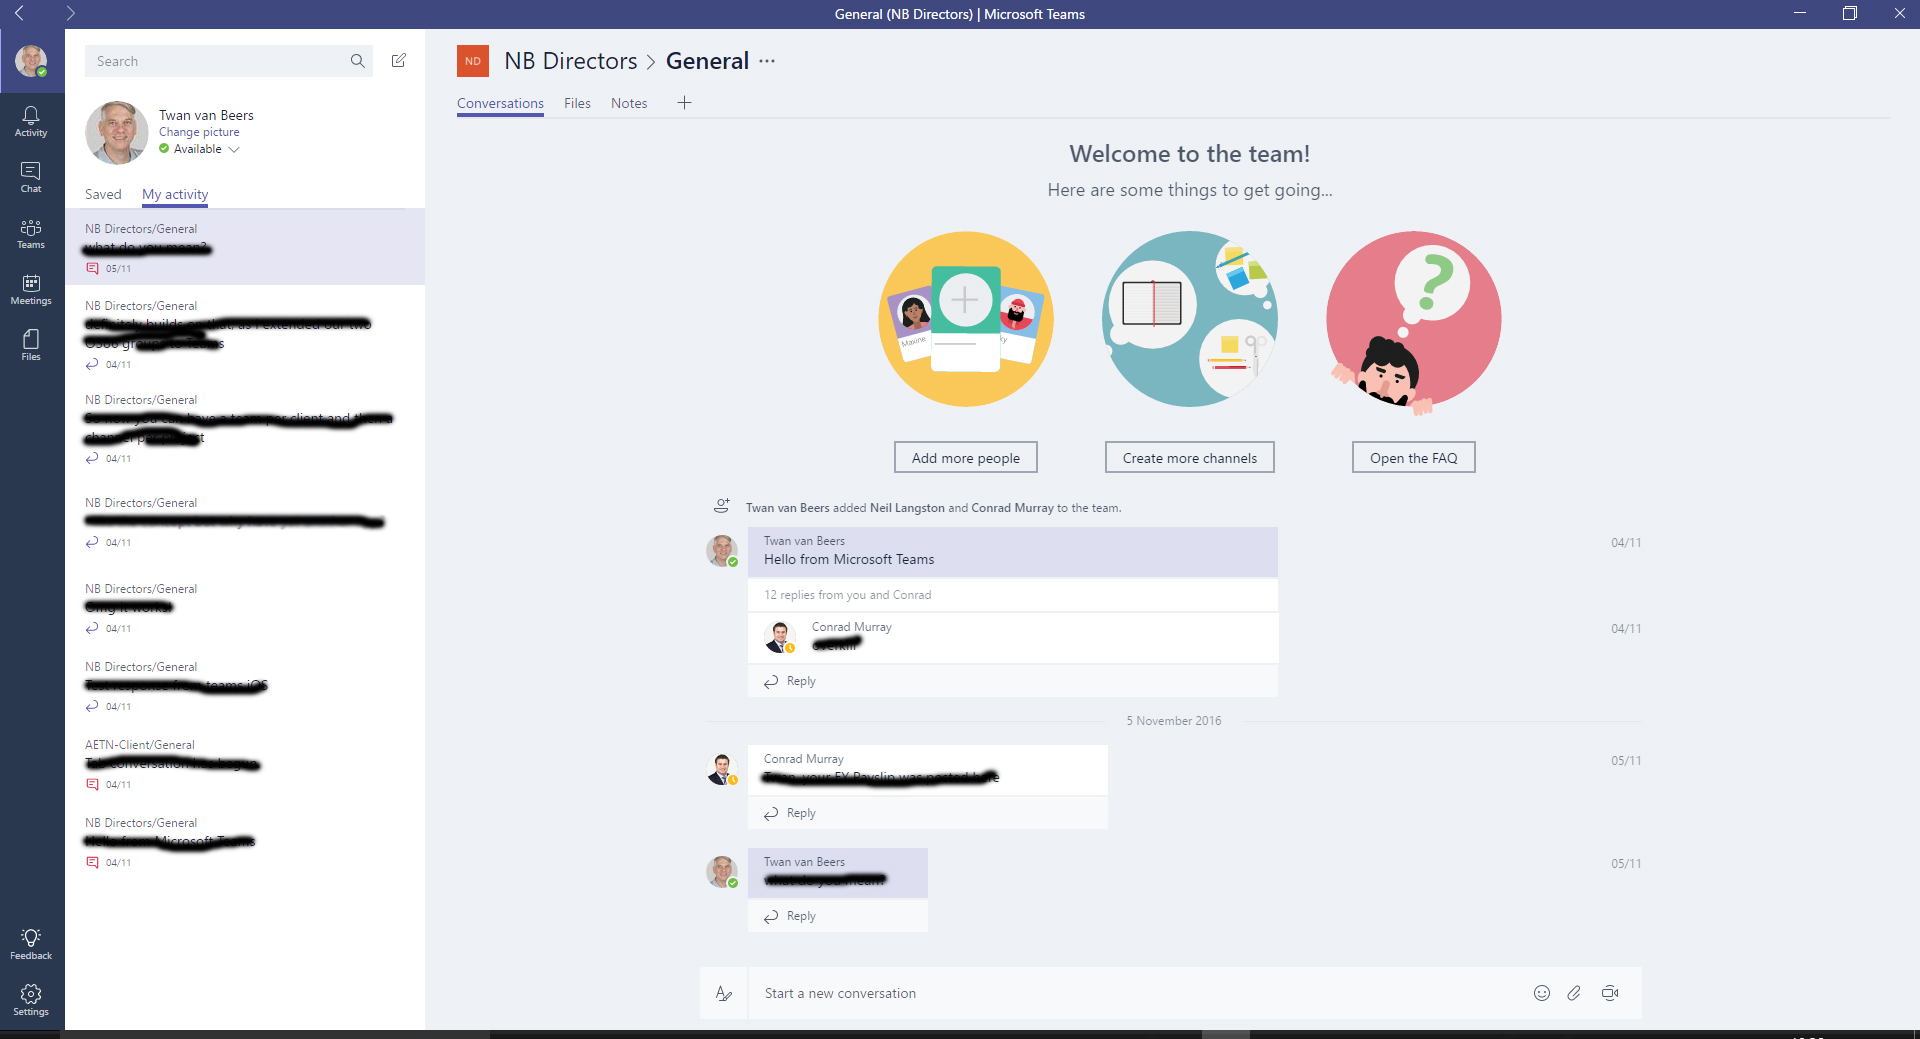
Task: Open the Meetings calendar icon
Action: (x=31, y=290)
